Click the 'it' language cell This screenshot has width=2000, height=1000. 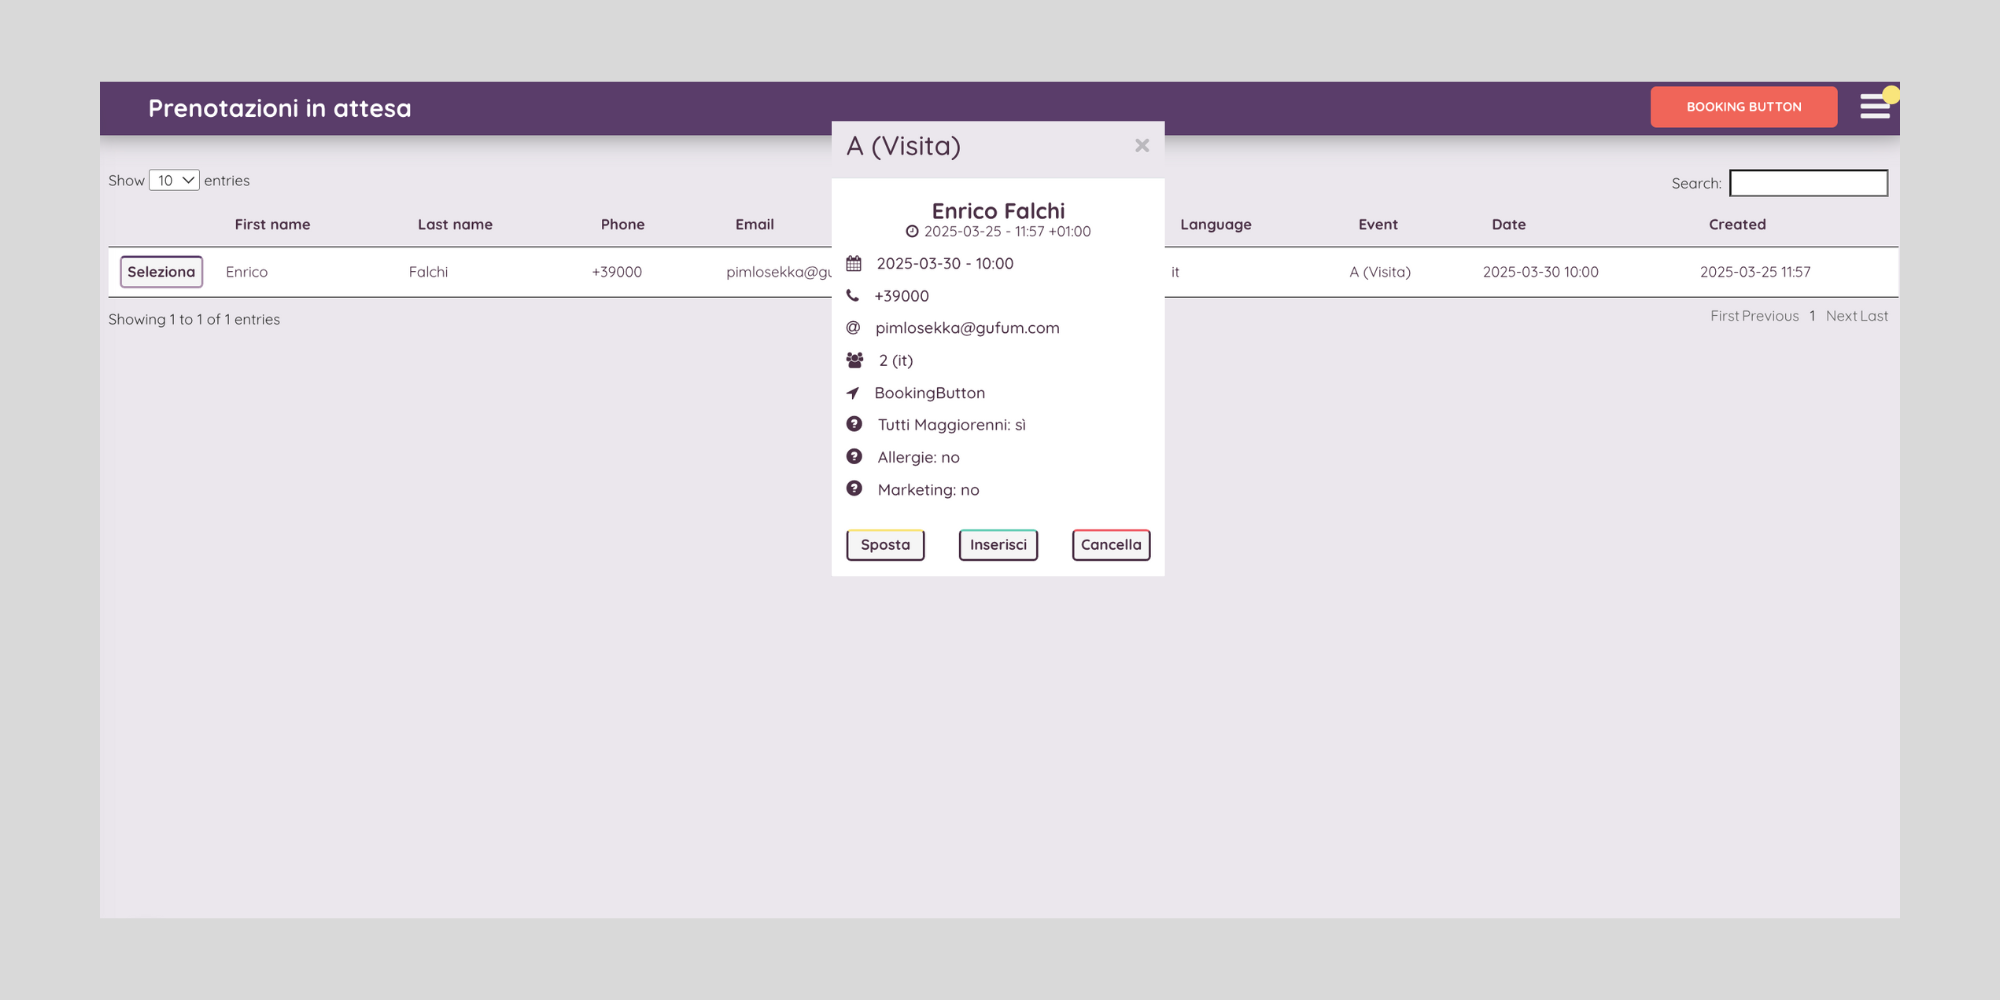(x=1175, y=272)
